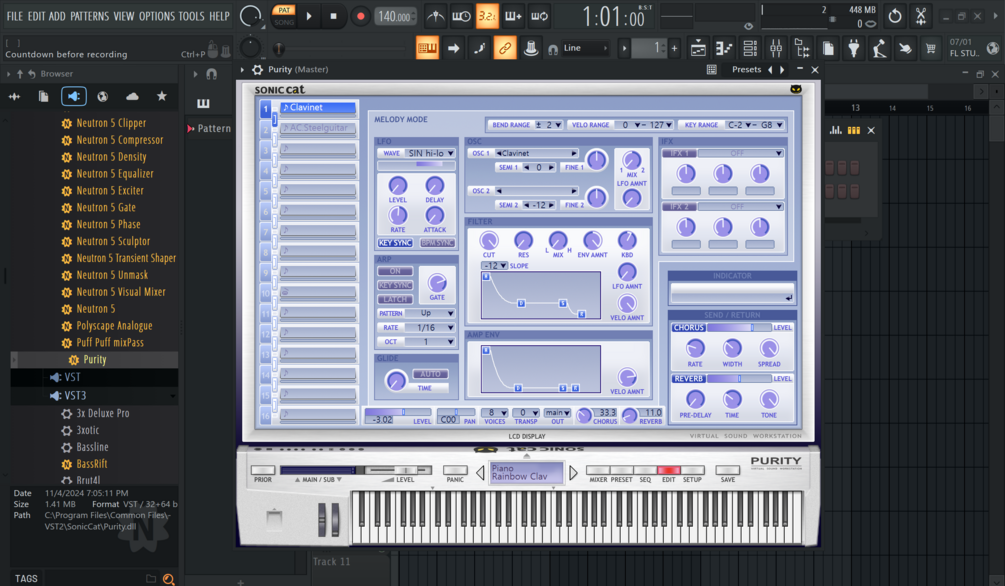
Task: Toggle the Purity EDIT button
Action: [668, 471]
